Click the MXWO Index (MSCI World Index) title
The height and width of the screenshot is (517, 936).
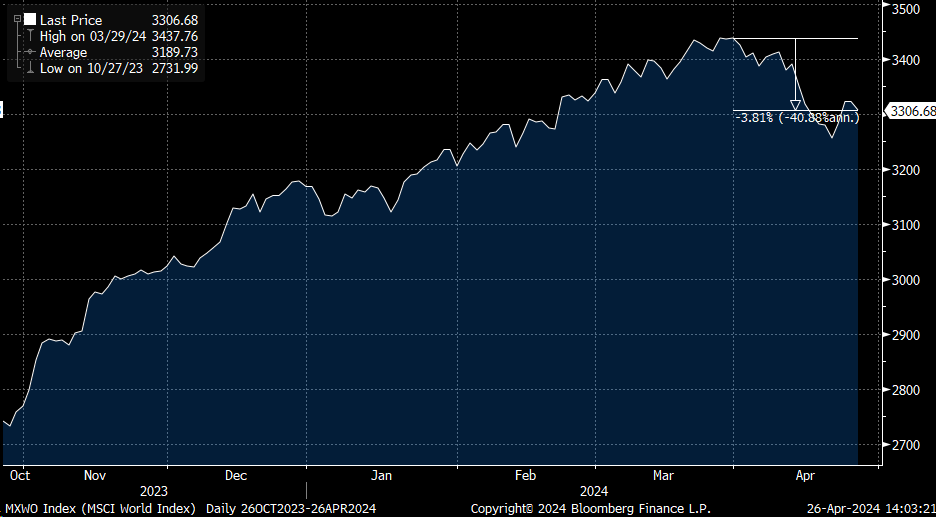click(100, 508)
